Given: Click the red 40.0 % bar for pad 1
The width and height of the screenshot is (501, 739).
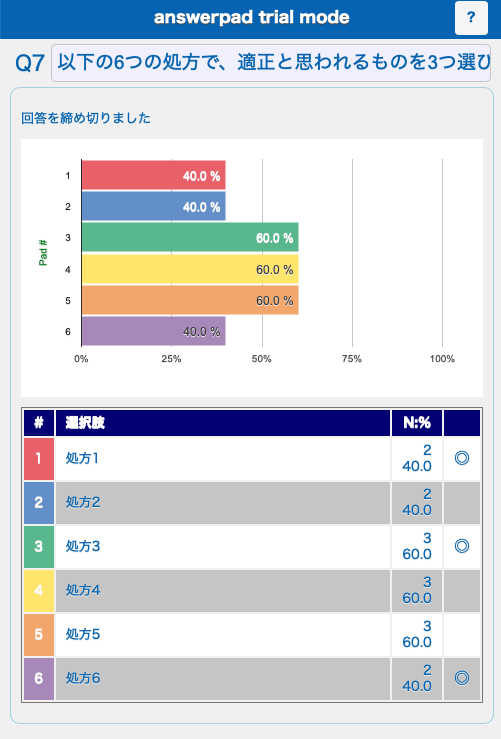Looking at the screenshot, I should click(x=154, y=175).
